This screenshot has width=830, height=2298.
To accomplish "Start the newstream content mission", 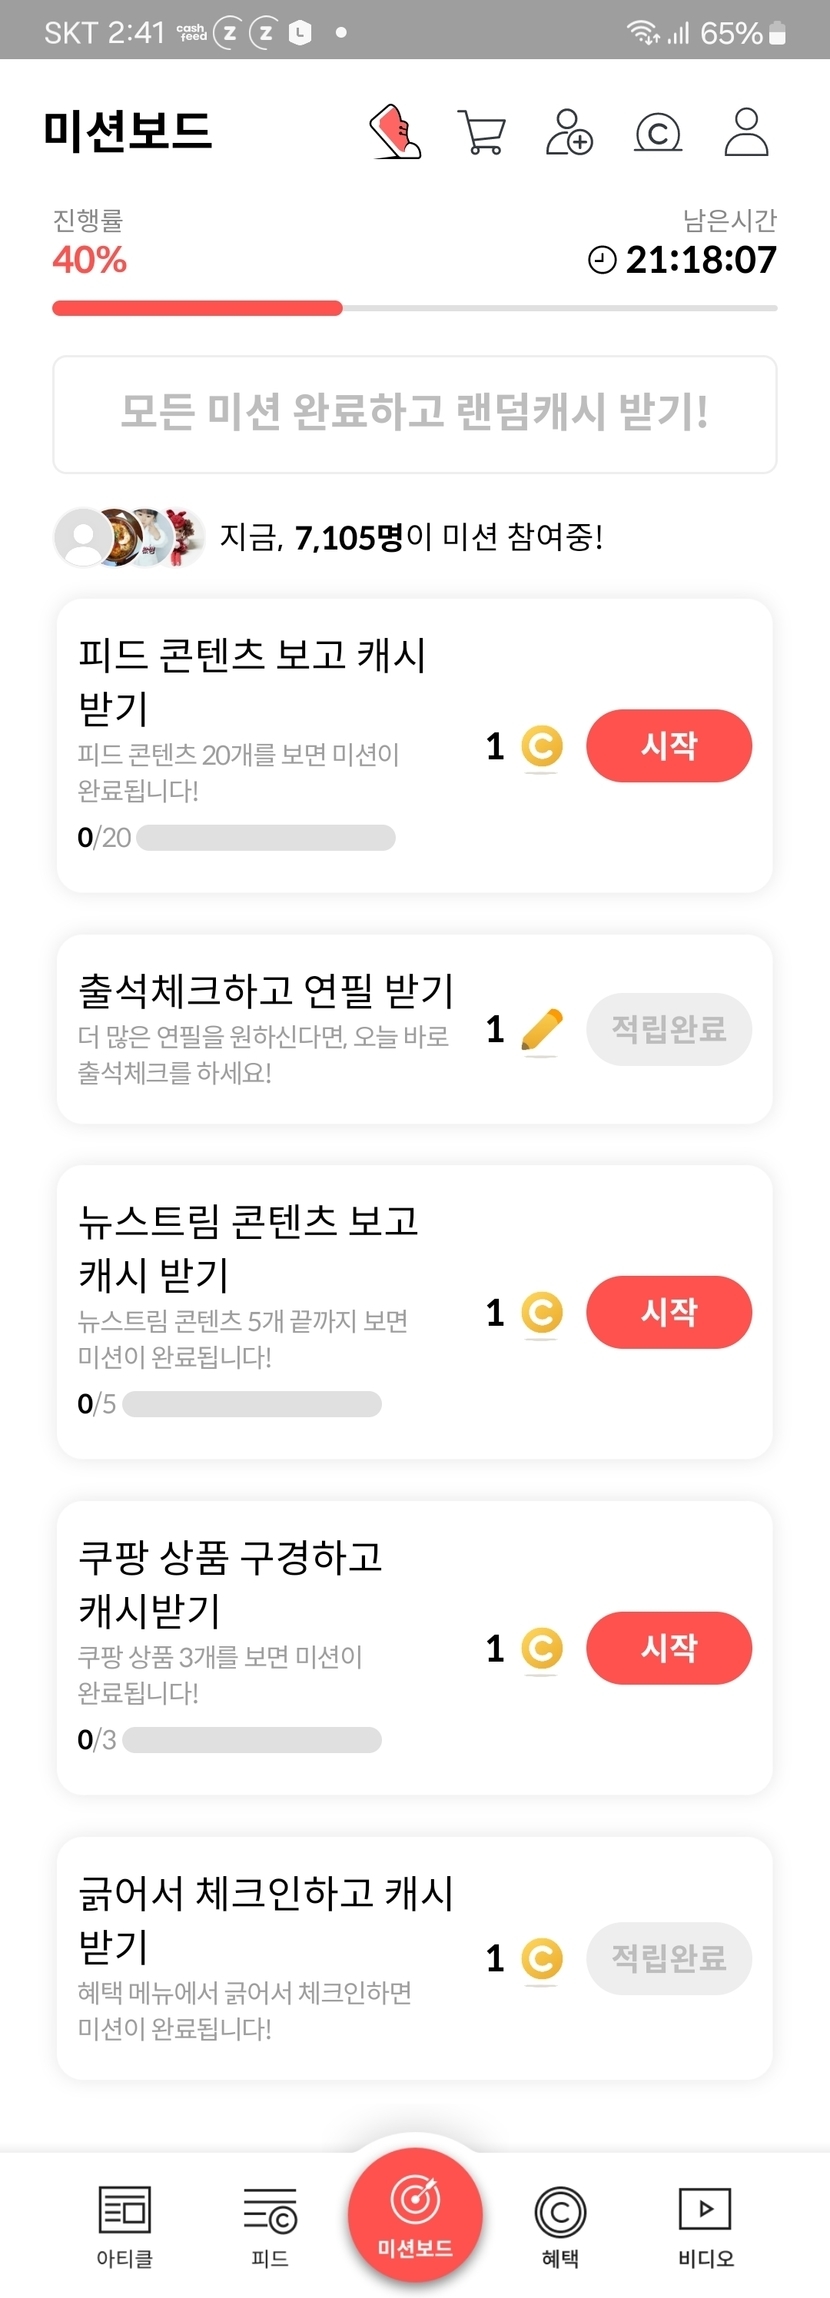I will point(668,1312).
